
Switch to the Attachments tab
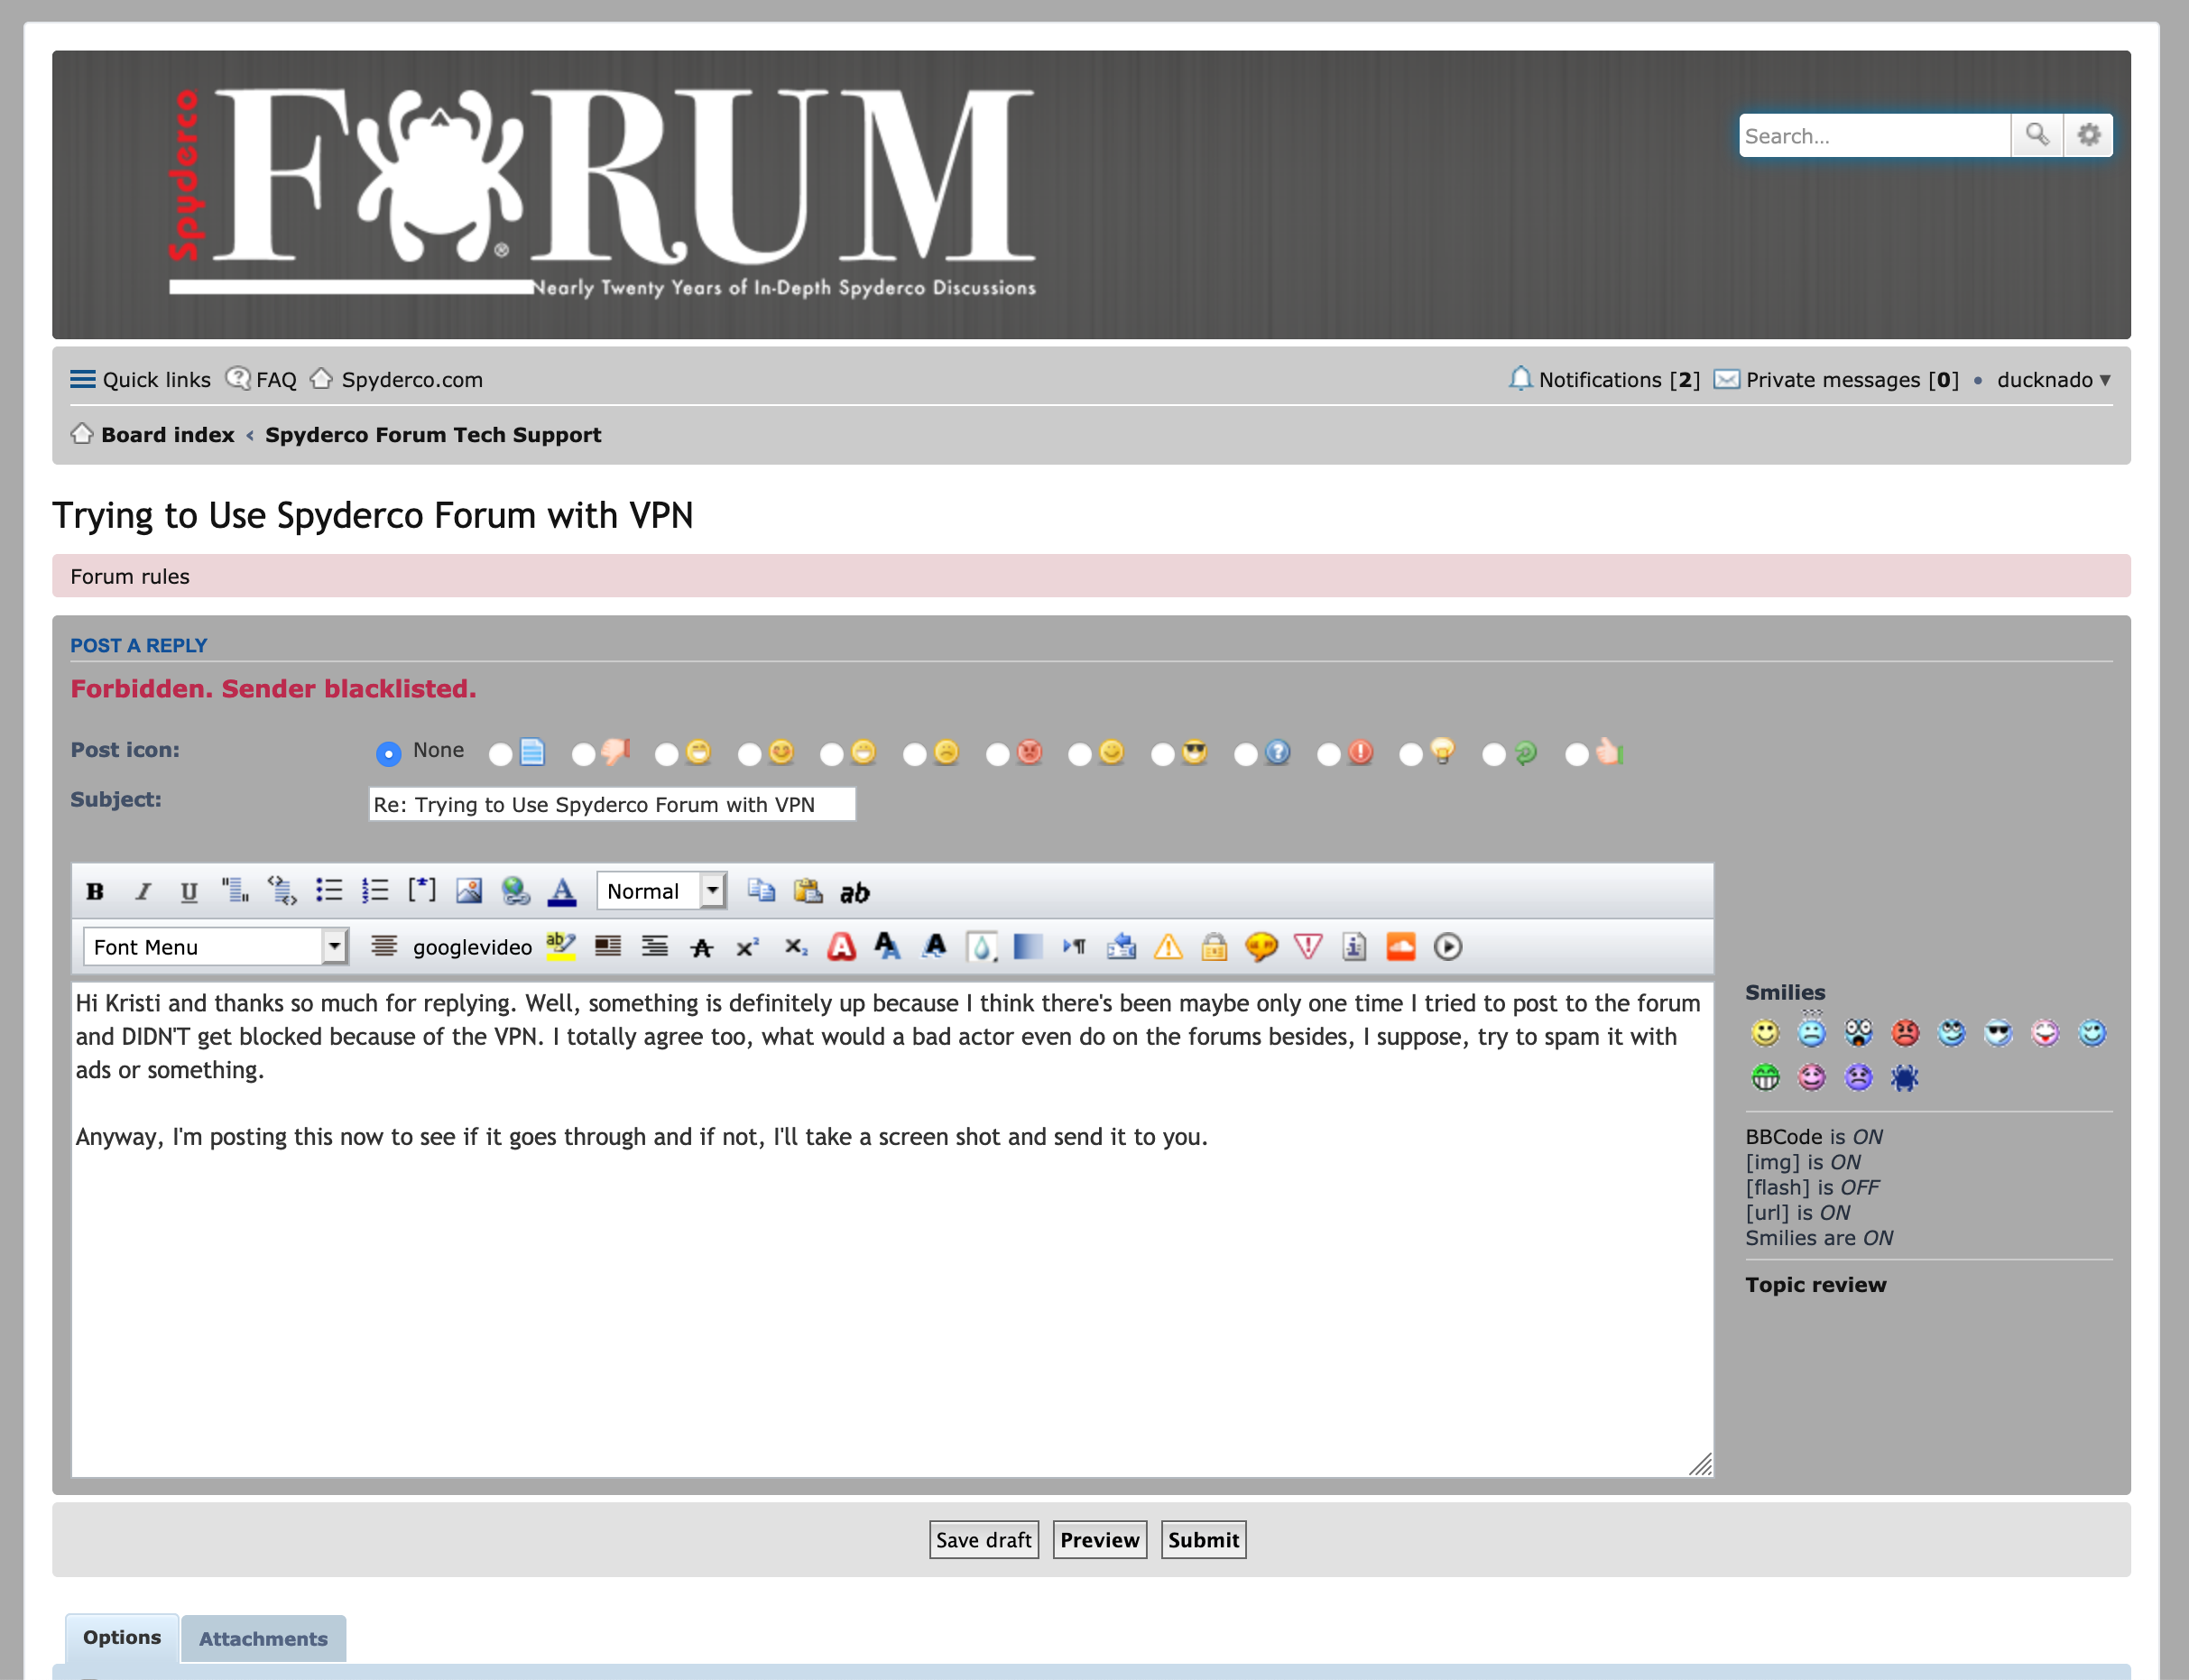[263, 1638]
